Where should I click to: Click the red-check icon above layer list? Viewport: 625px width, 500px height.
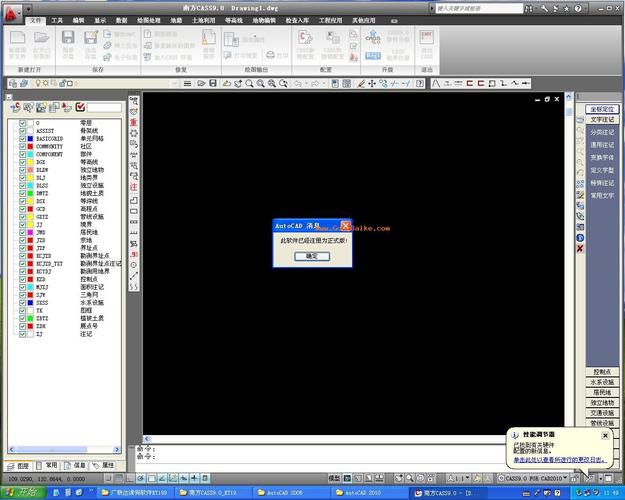coord(80,107)
